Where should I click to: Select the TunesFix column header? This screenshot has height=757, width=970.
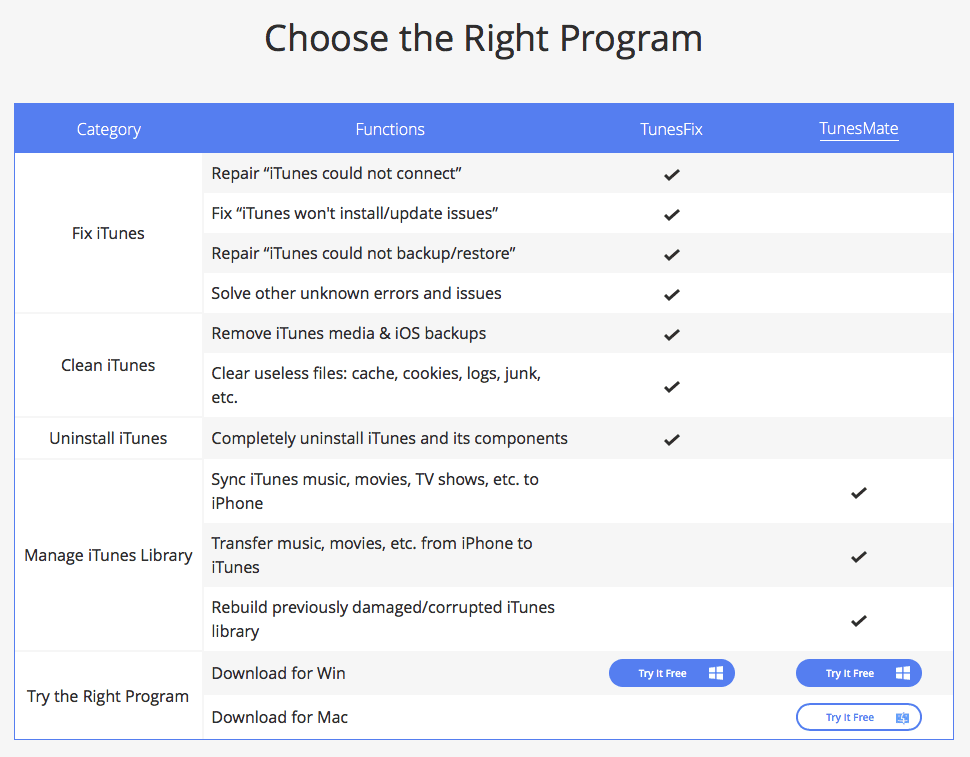coord(672,129)
